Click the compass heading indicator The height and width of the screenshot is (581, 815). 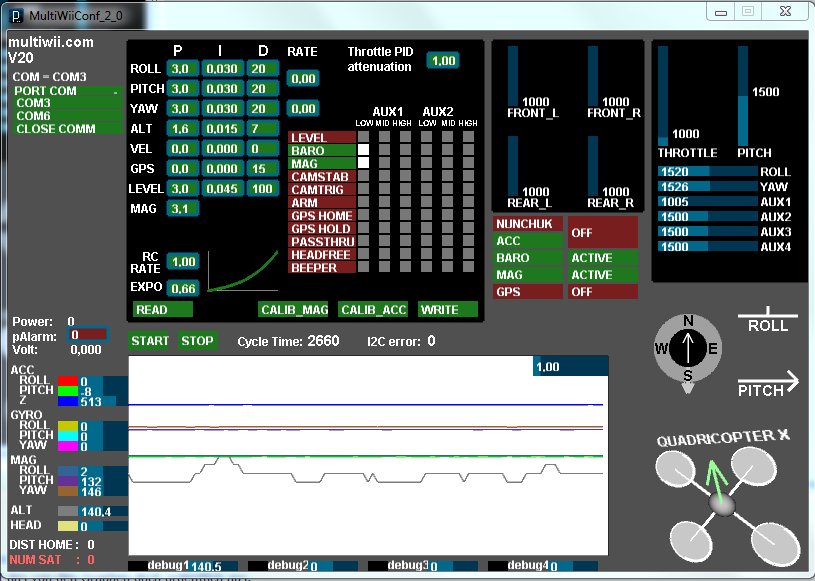(688, 348)
